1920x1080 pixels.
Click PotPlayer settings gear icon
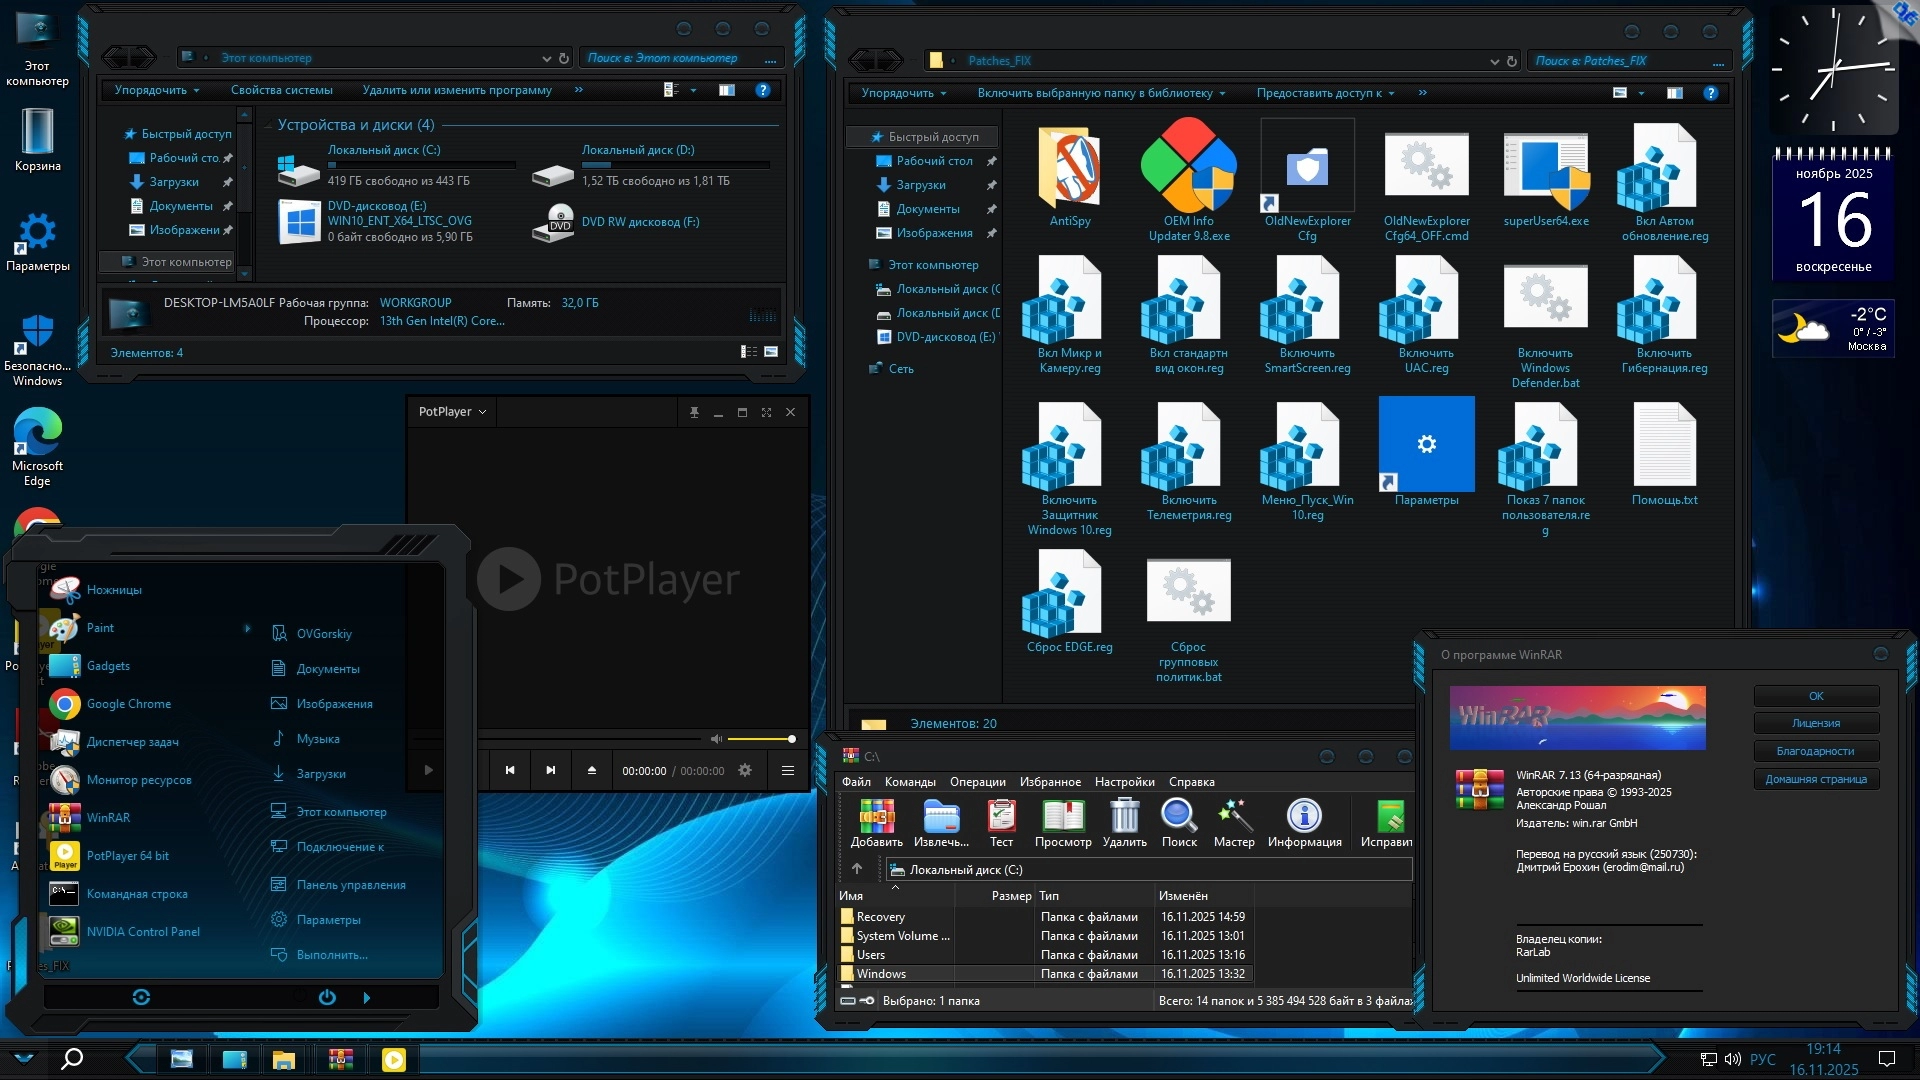(745, 770)
